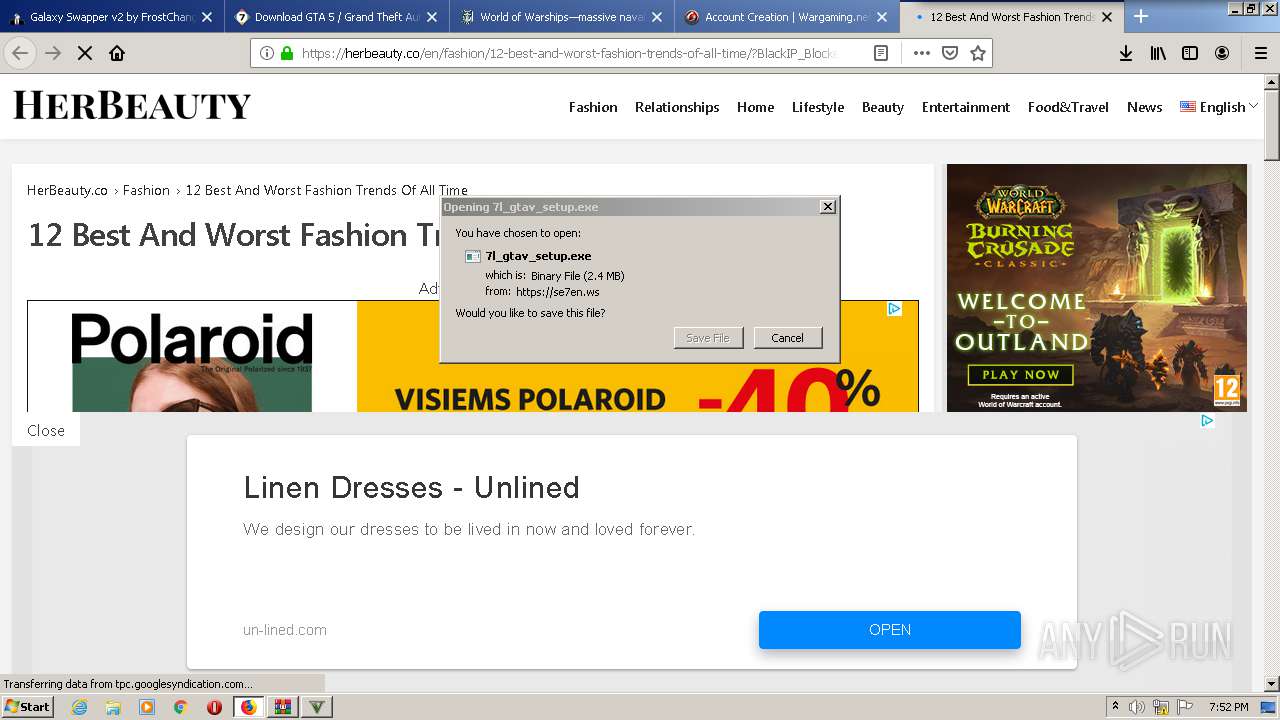
Task: Show hidden system tray icons
Action: click(x=1116, y=707)
